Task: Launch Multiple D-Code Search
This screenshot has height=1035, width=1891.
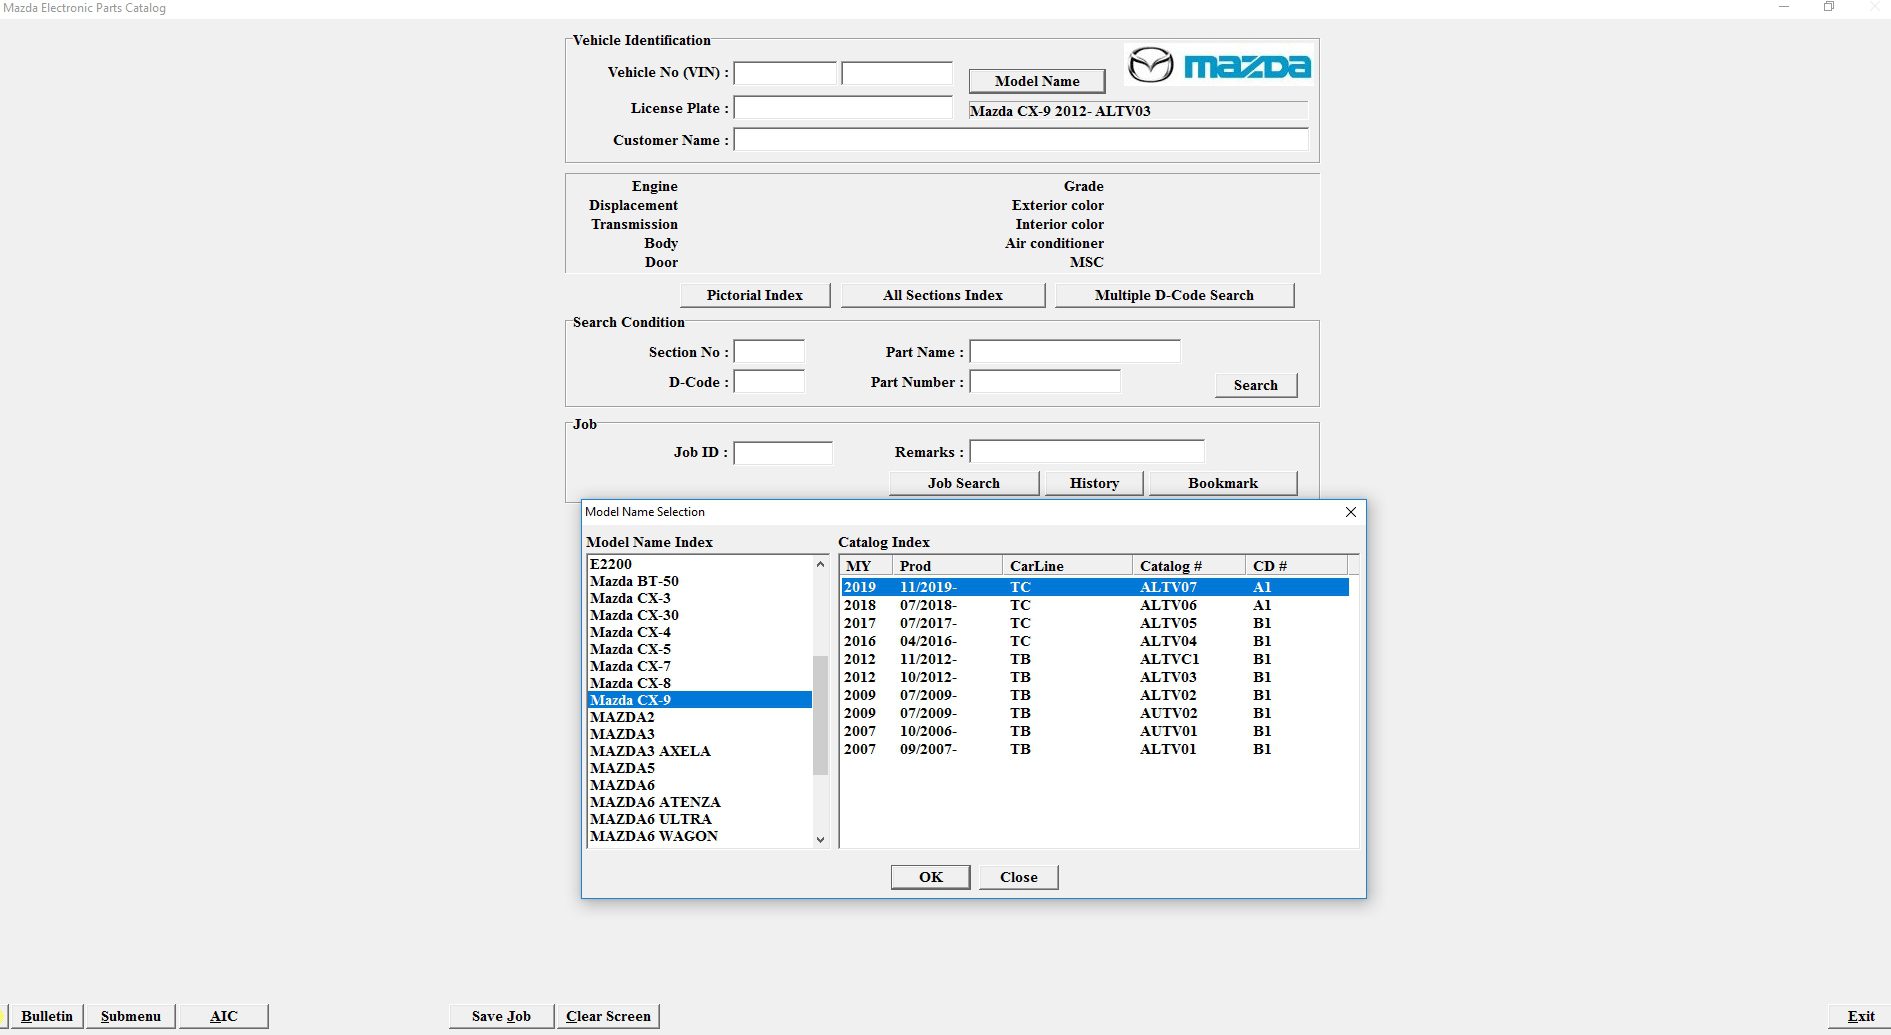Action: (1174, 294)
